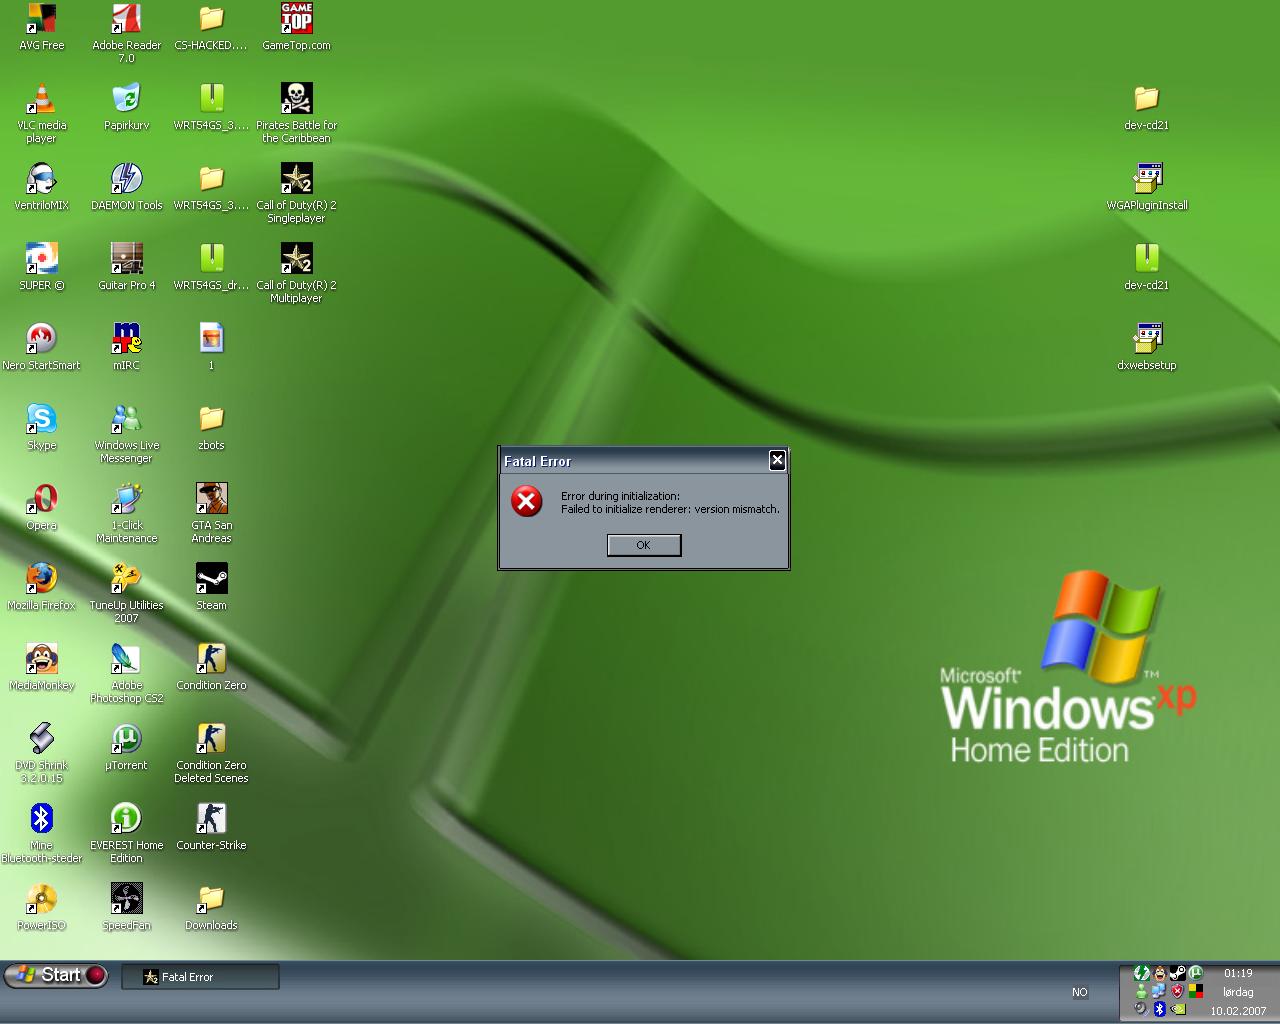Select Windows Live Messenger icon

point(126,433)
